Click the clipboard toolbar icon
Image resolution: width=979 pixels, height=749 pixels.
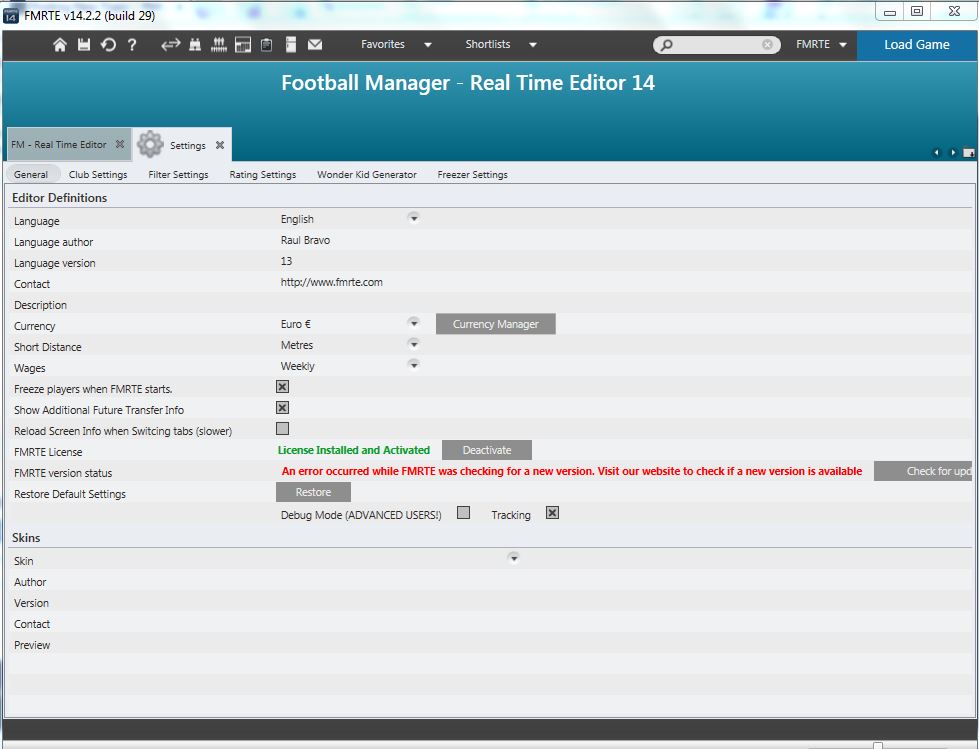[x=267, y=44]
